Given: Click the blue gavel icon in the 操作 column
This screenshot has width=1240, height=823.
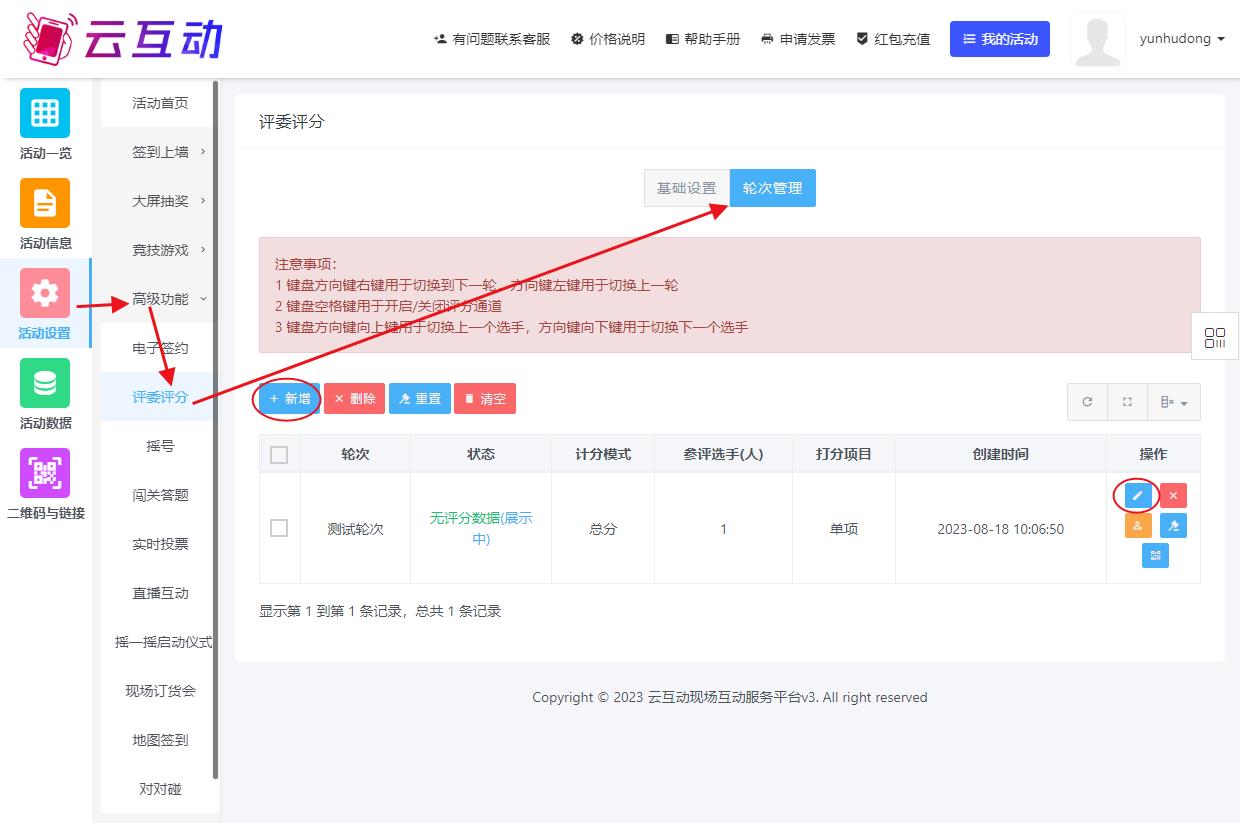Looking at the screenshot, I should click(x=1173, y=526).
